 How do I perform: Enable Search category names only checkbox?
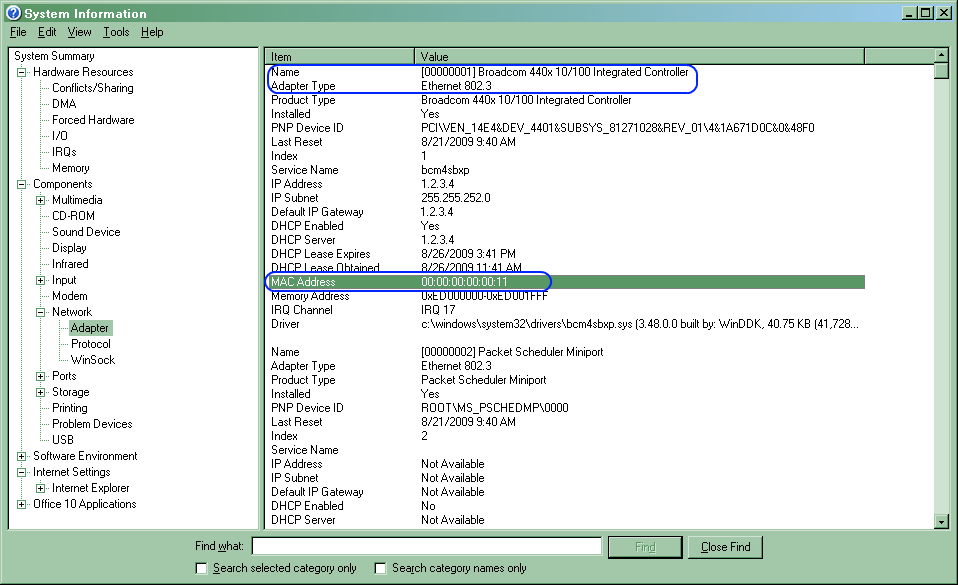(381, 568)
